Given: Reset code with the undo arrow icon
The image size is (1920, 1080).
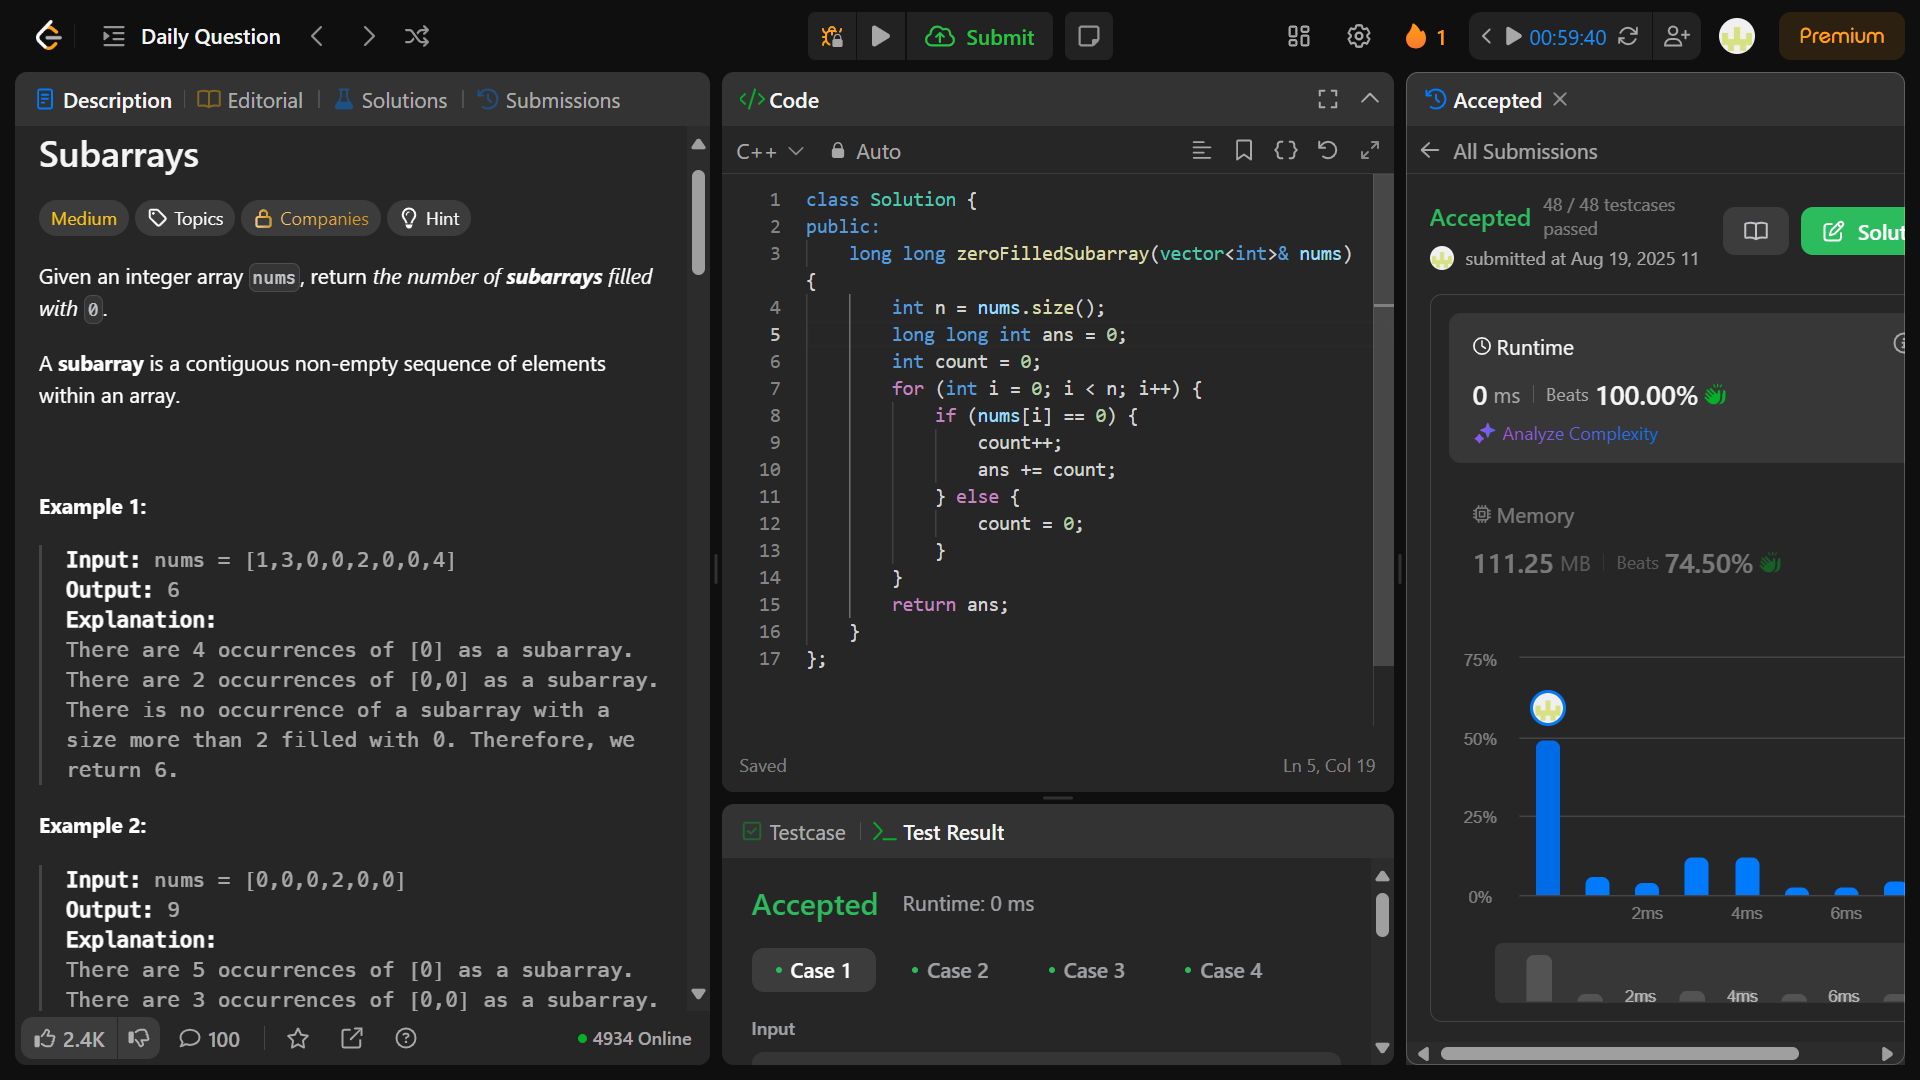Looking at the screenshot, I should 1327,151.
